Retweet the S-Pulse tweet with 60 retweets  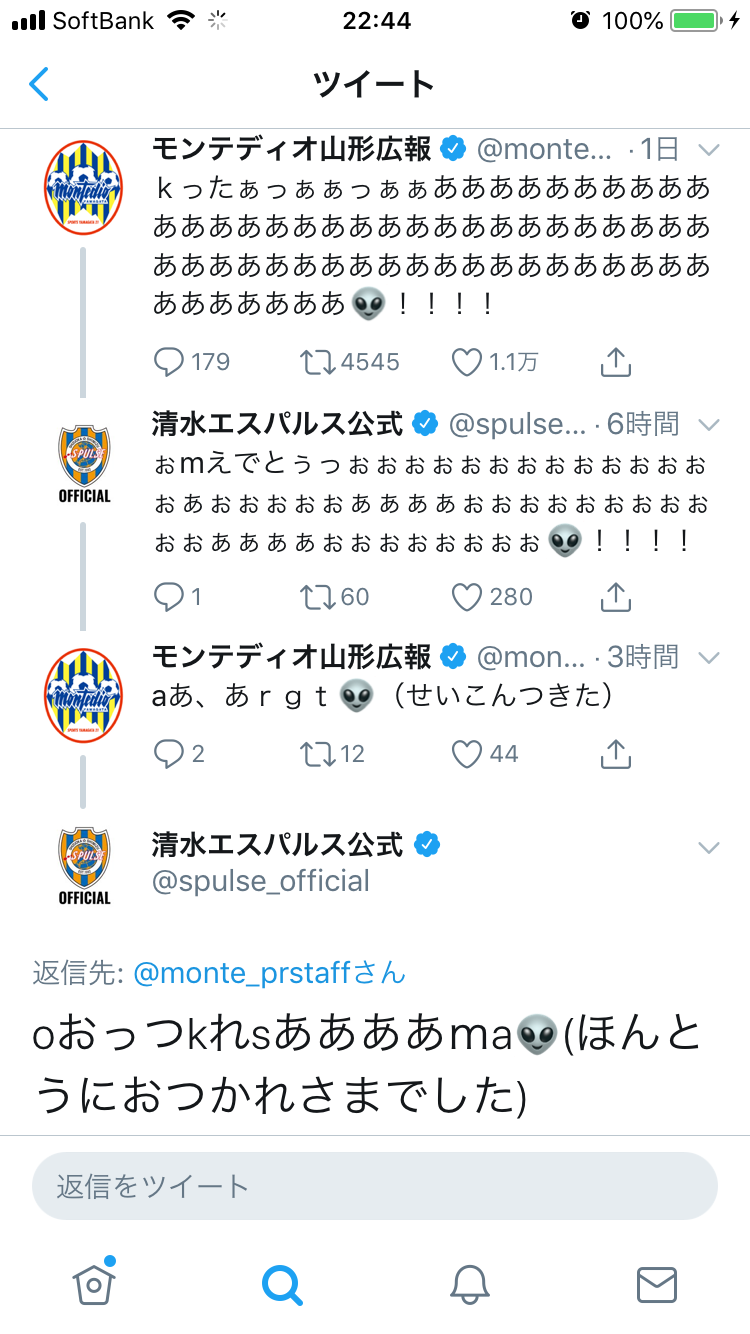point(319,597)
